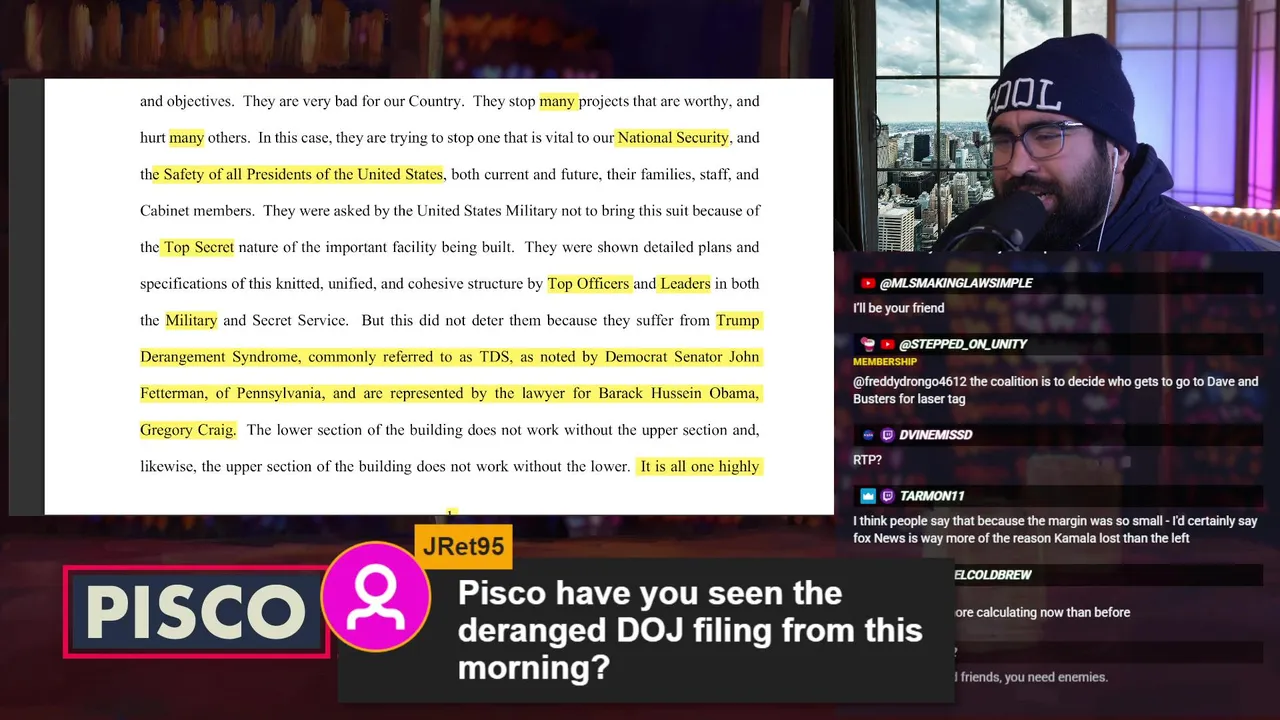Screen dimensions: 1280x720
Task: Click the superchat message about DOJ filing
Action: point(690,630)
